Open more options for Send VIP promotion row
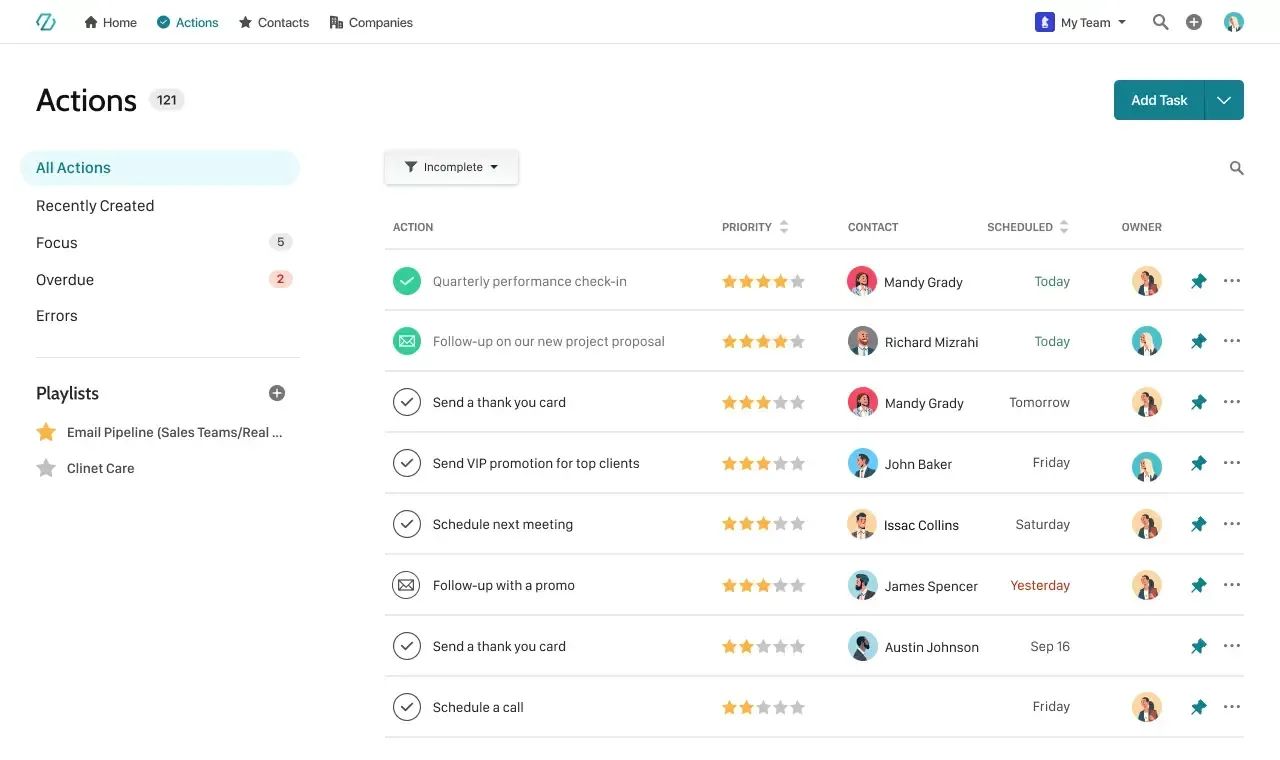The image size is (1280, 760). [1232, 463]
